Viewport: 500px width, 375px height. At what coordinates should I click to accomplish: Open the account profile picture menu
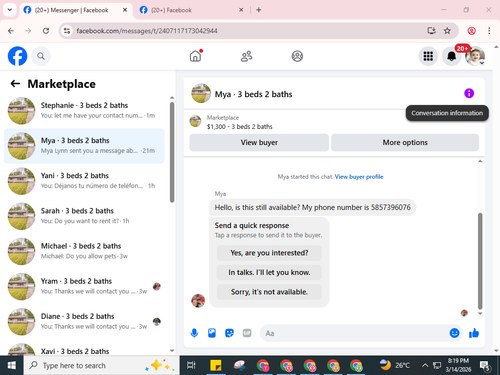[475, 56]
